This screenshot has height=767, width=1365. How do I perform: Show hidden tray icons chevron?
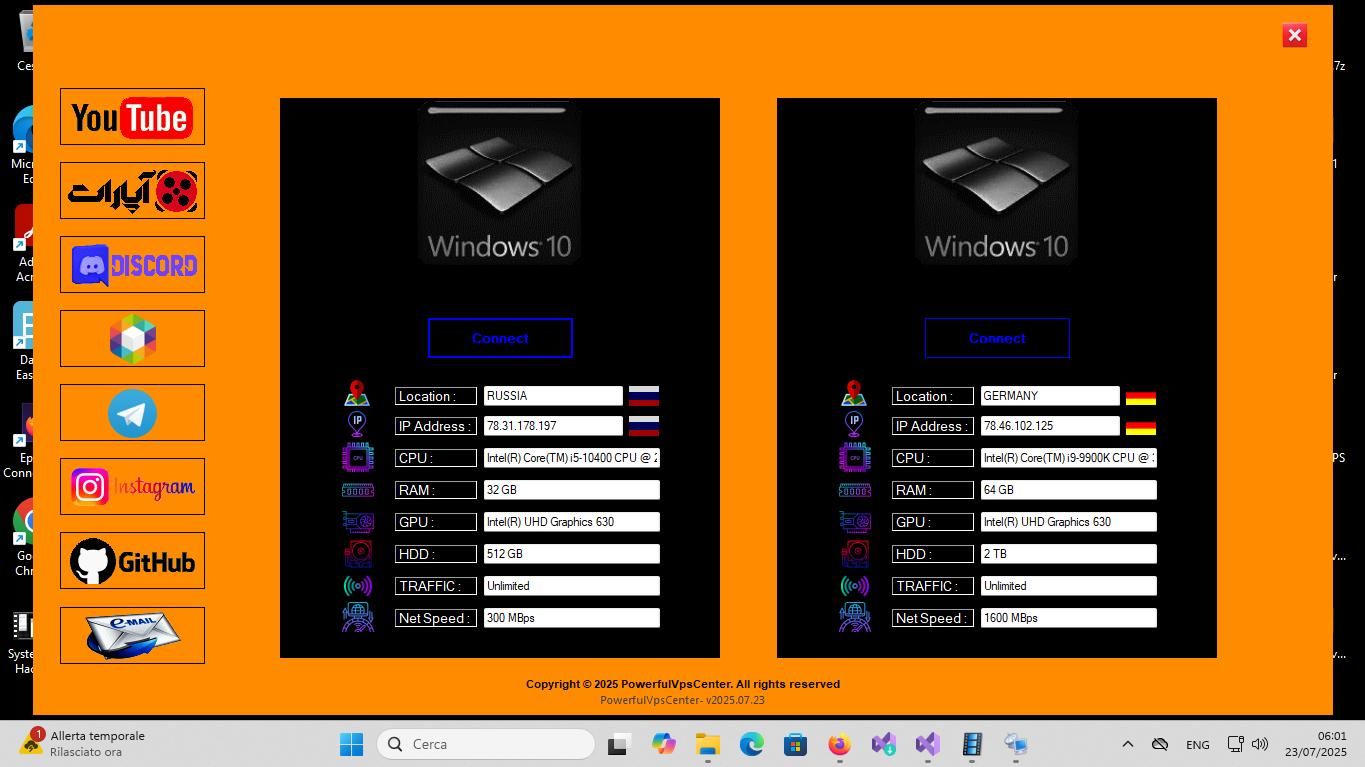click(1127, 744)
